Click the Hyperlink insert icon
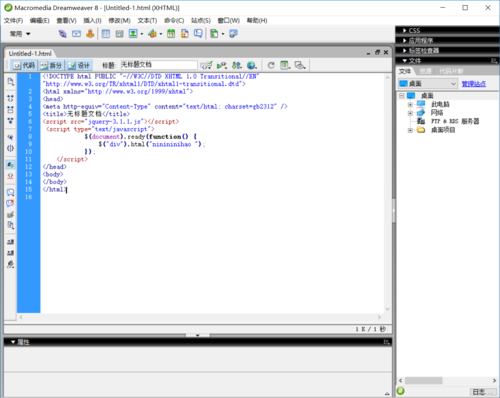 click(x=62, y=34)
